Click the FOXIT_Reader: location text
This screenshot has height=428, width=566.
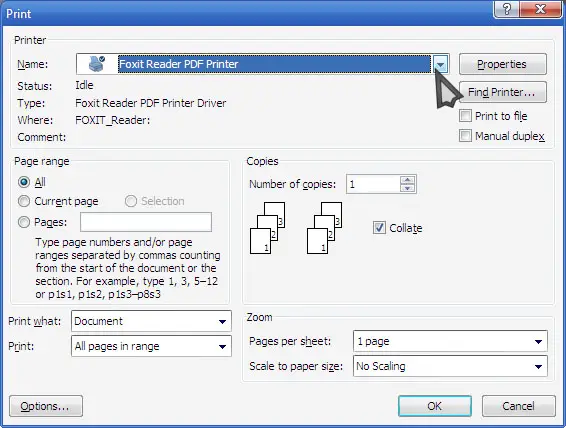113,120
